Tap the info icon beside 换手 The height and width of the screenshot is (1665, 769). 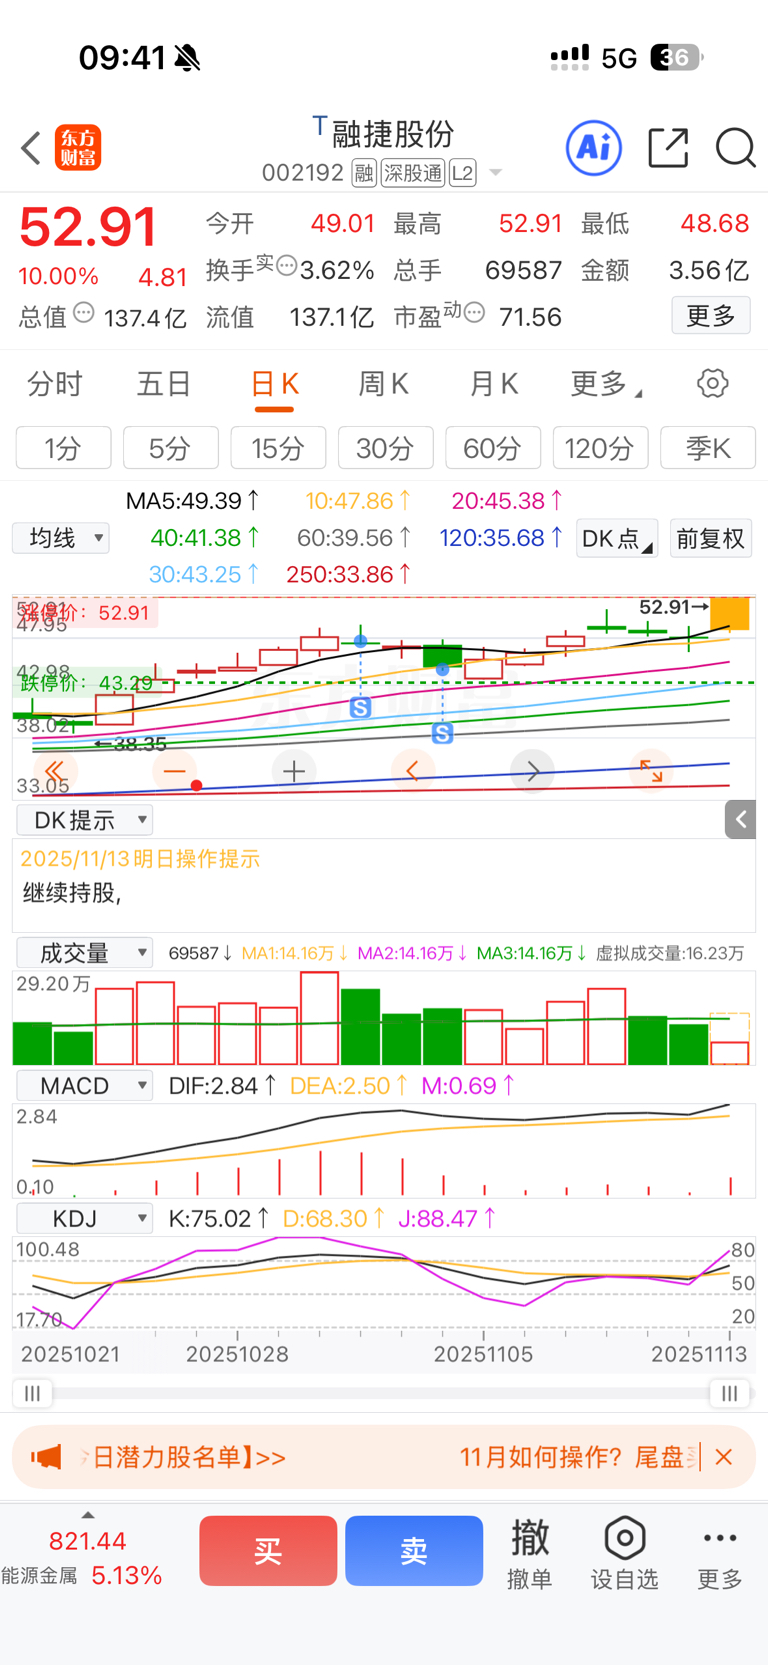(286, 266)
